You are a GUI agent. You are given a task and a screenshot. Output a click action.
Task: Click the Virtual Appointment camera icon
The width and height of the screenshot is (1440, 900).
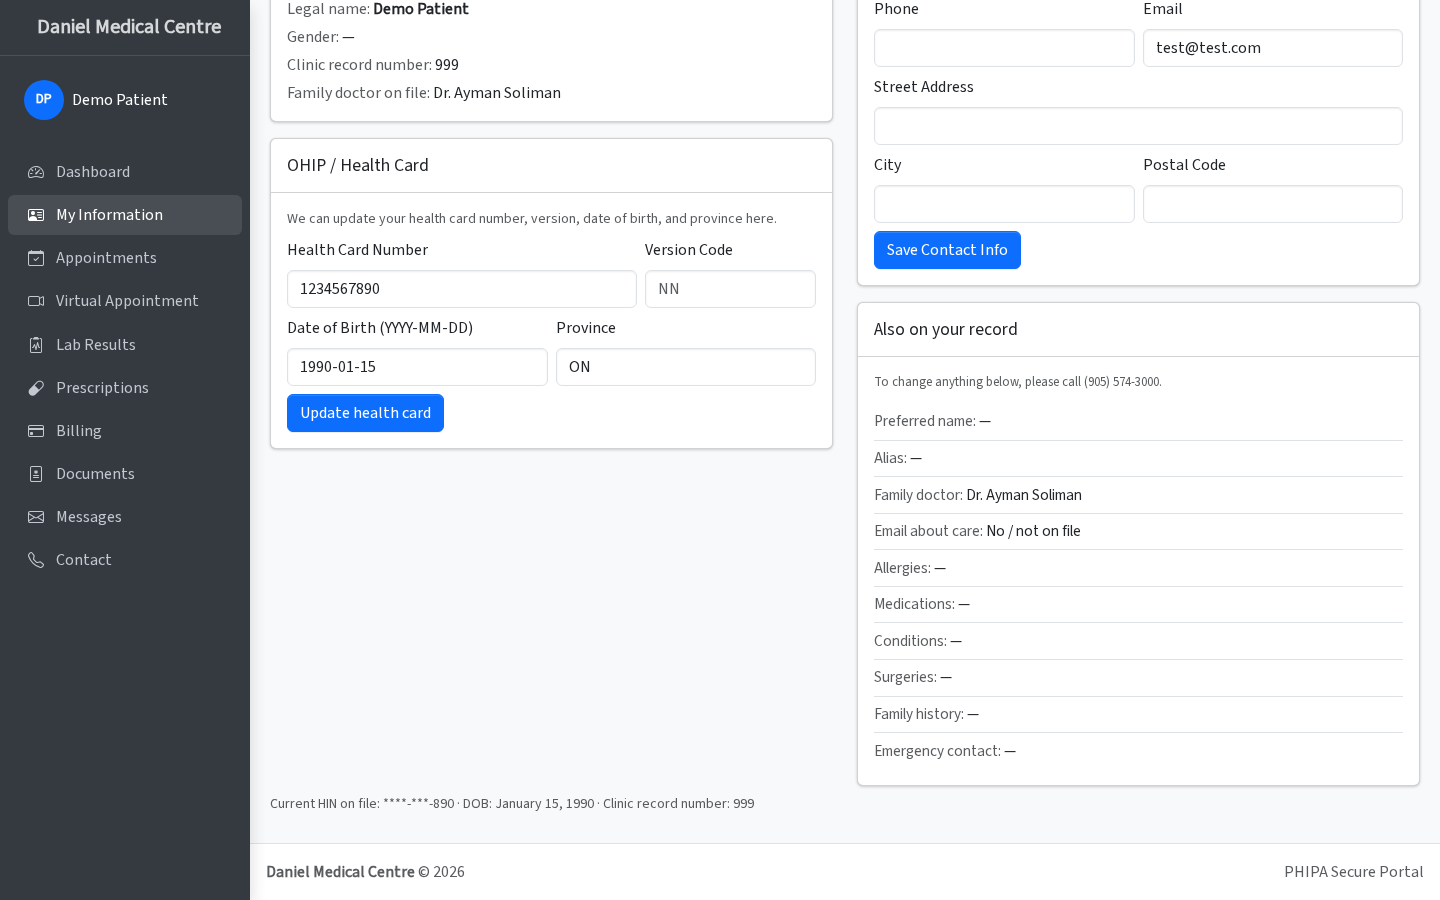point(36,301)
